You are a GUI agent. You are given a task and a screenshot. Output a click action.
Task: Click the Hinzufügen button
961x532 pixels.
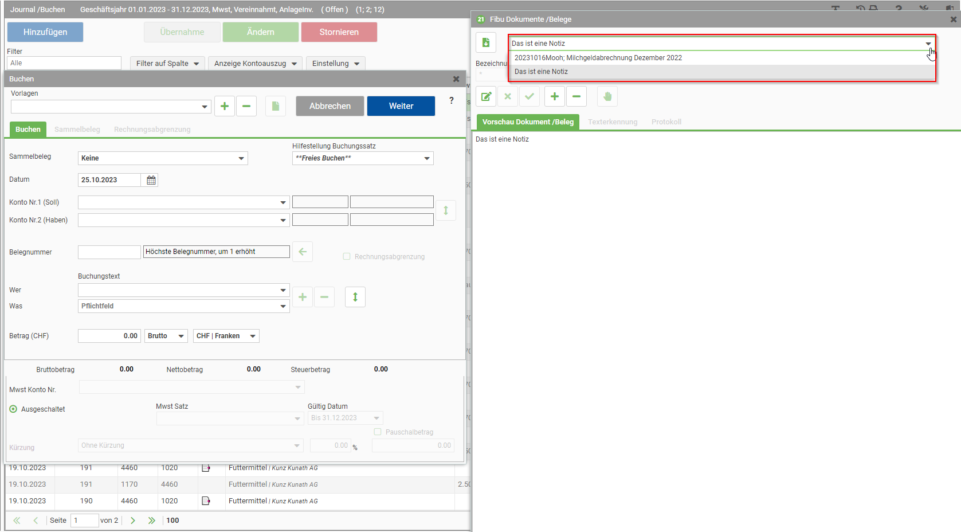coord(45,32)
